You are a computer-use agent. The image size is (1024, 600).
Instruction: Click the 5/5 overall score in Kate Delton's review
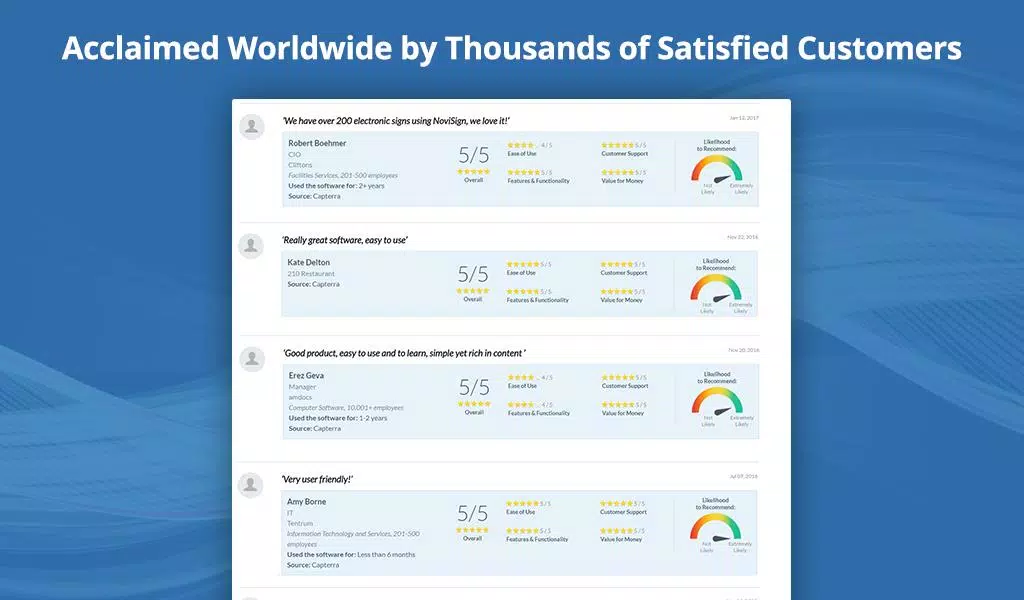click(473, 274)
